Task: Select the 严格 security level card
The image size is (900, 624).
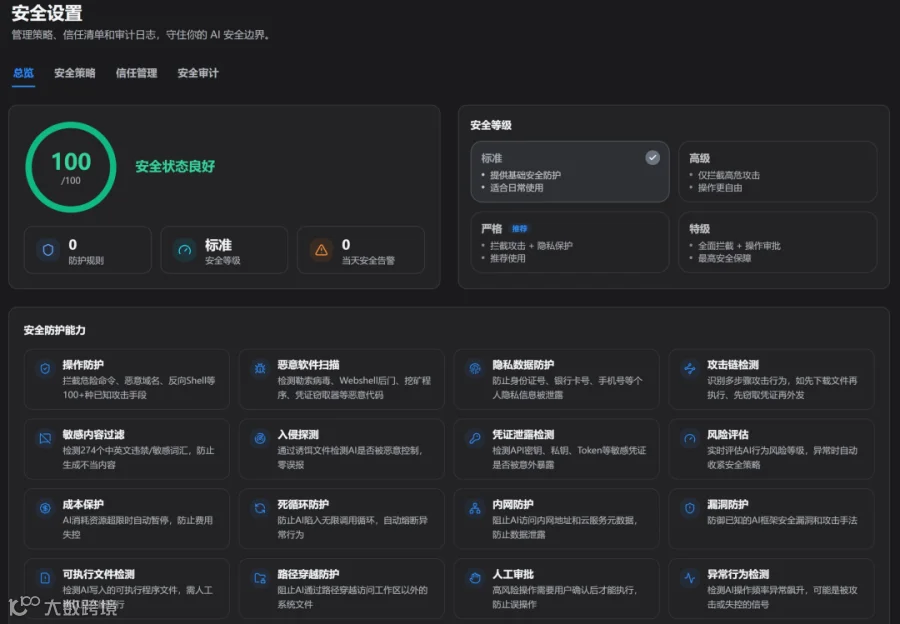Action: [x=569, y=242]
